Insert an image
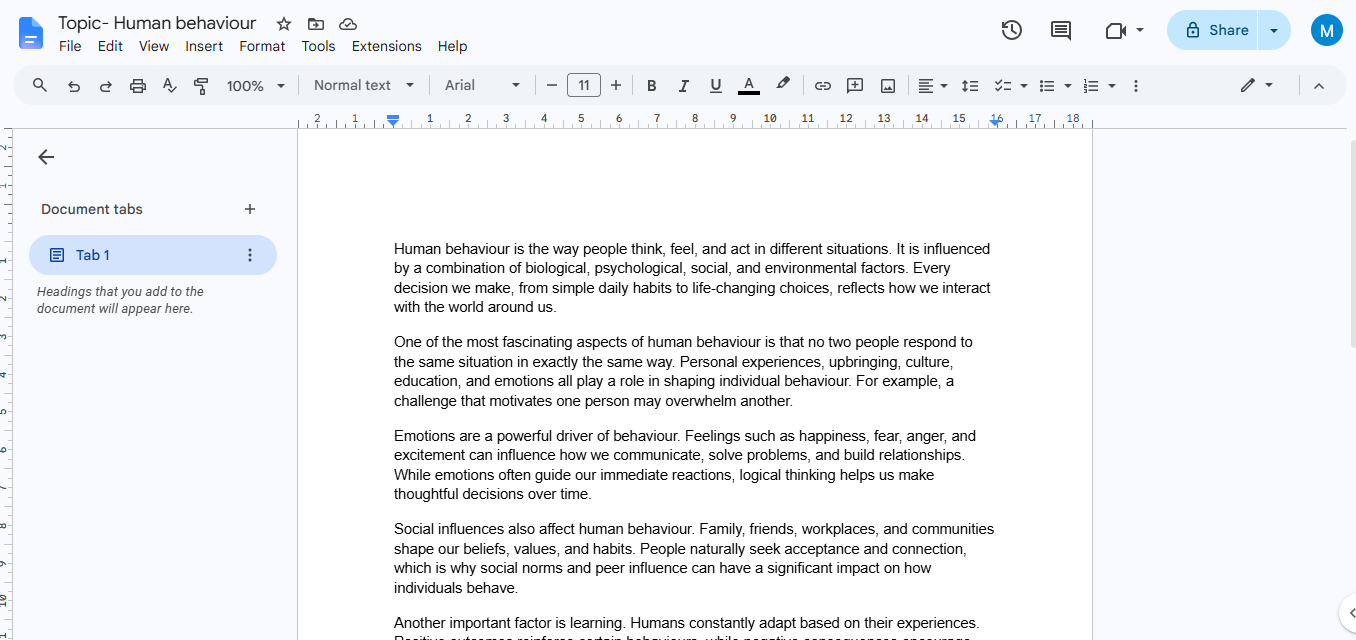Image resolution: width=1356 pixels, height=640 pixels. pyautogui.click(x=888, y=86)
